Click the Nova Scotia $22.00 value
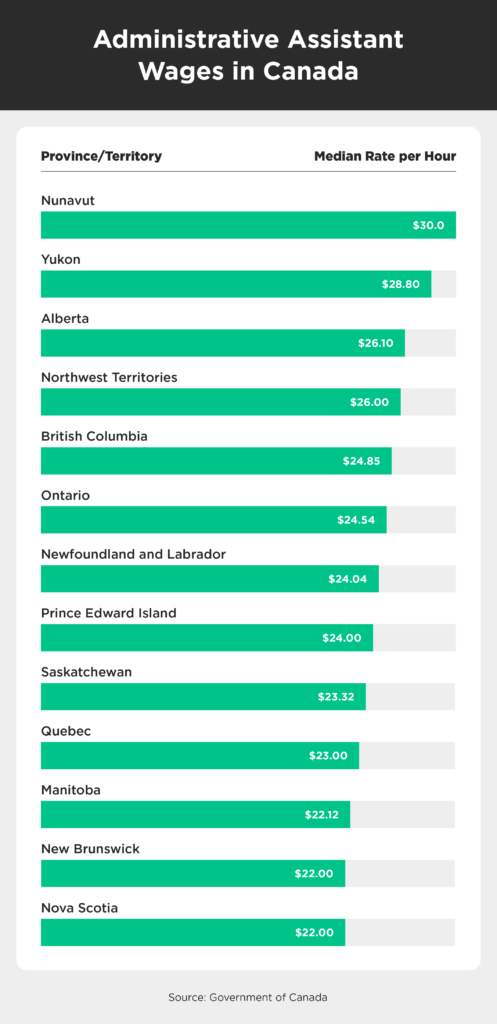The height and width of the screenshot is (1024, 497). [x=314, y=933]
